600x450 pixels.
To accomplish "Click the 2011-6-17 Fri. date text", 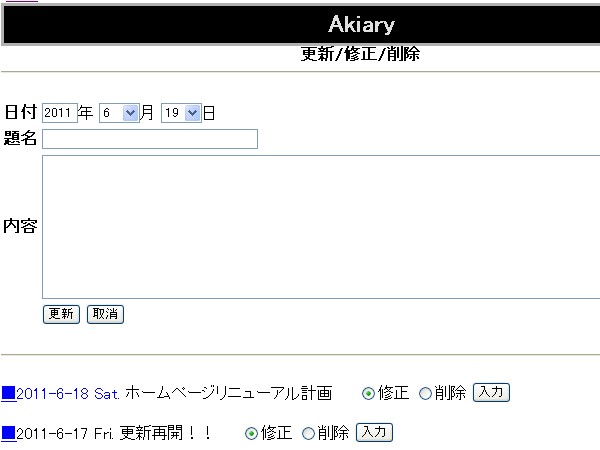I will (x=65, y=434).
